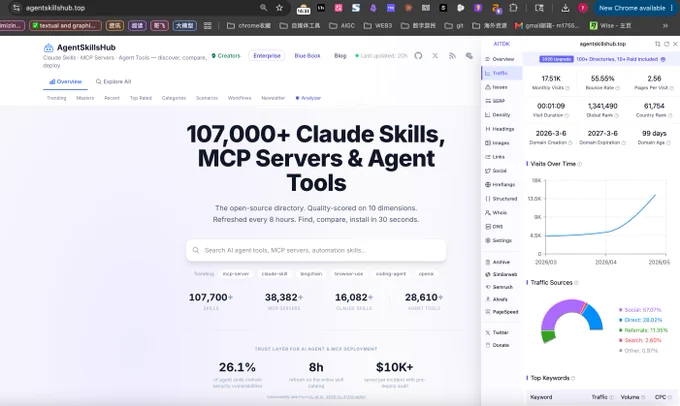Switch to the Overview tab on AgentSkillsHub
The image size is (680, 406).
pyautogui.click(x=65, y=82)
